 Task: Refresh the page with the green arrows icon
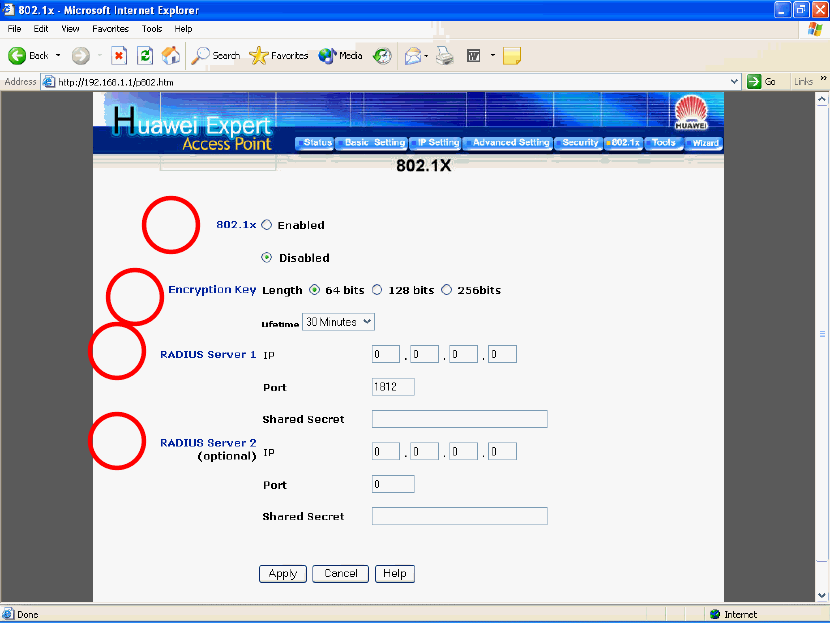click(145, 56)
